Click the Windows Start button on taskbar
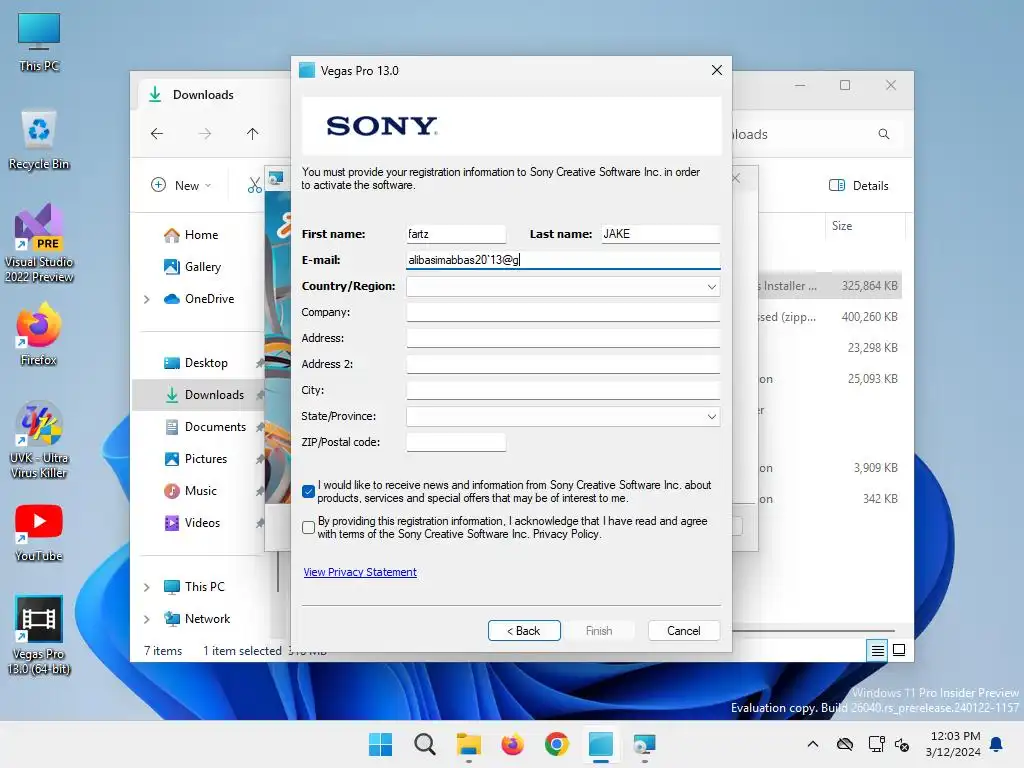 (x=380, y=744)
